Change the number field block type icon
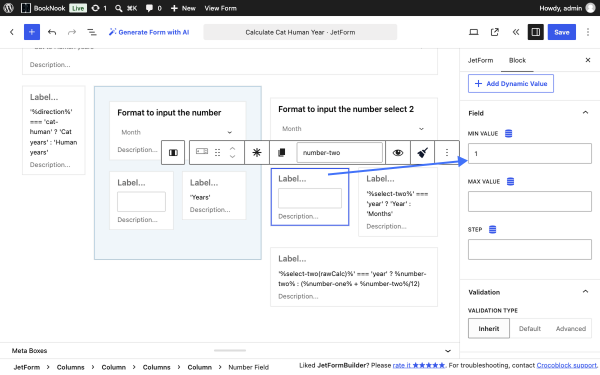 (202, 152)
